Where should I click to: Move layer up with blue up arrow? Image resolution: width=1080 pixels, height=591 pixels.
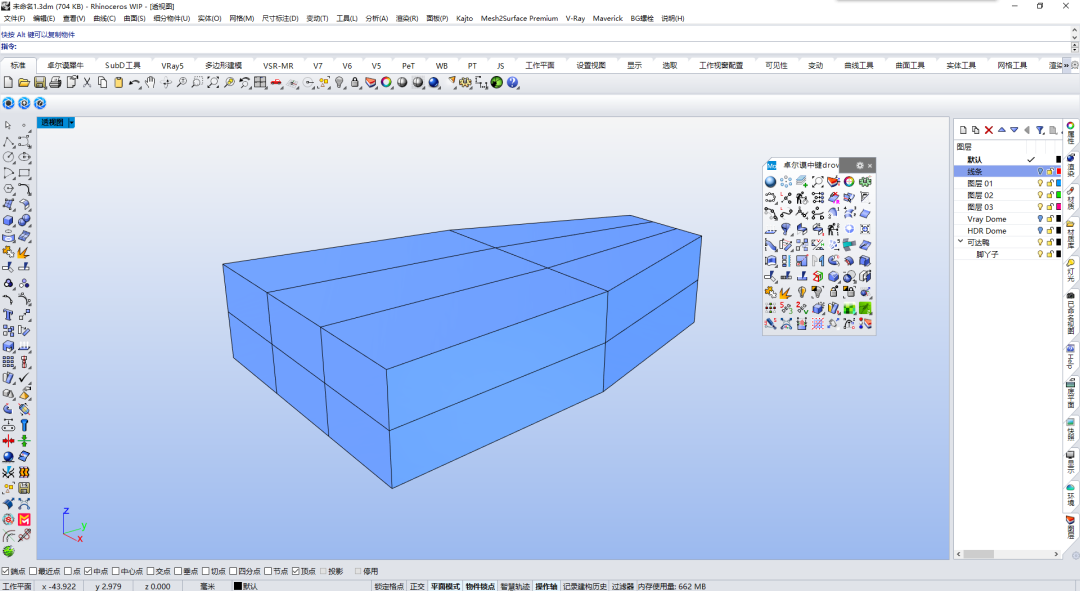click(x=1001, y=129)
